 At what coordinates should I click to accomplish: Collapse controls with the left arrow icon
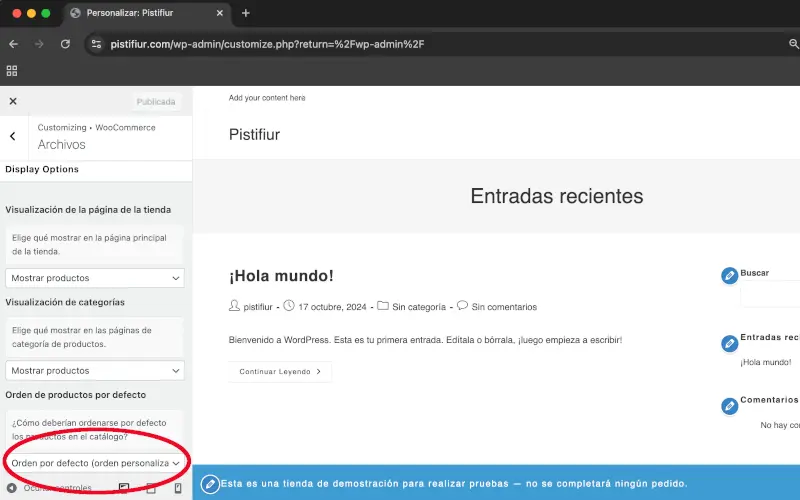(x=11, y=488)
